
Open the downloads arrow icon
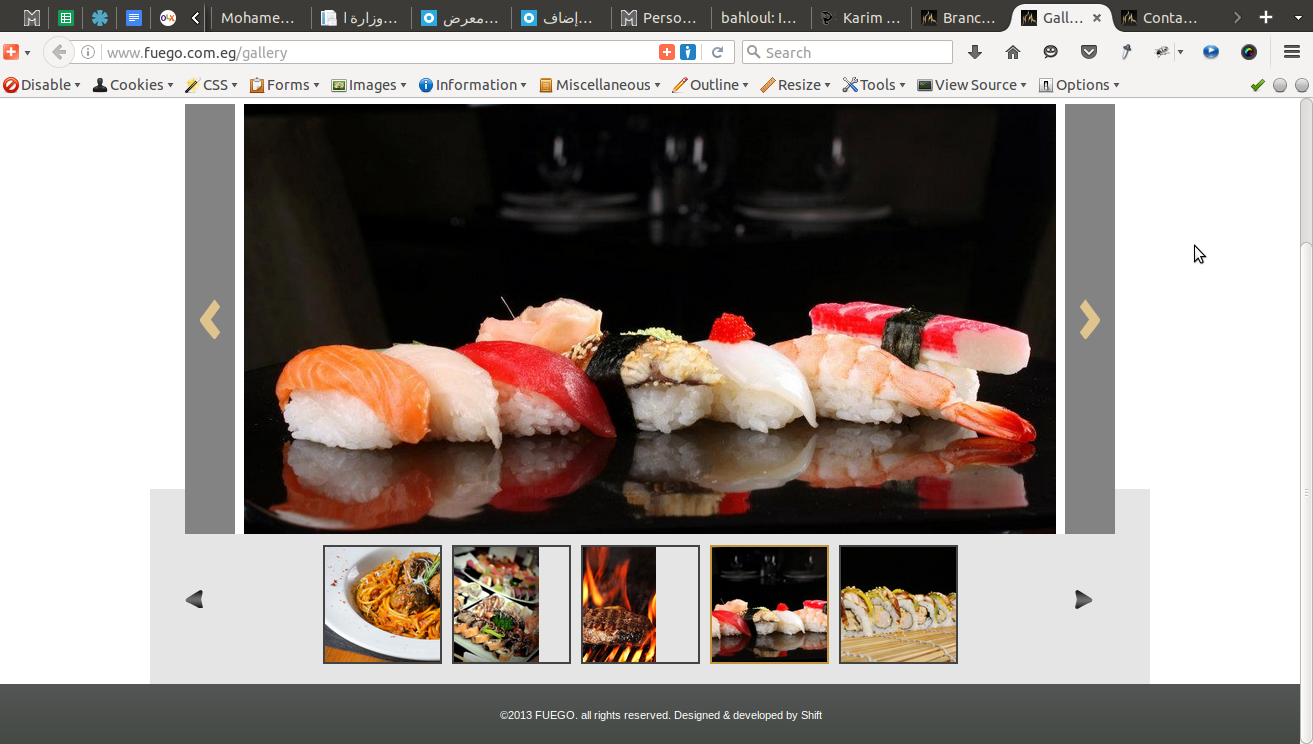click(975, 52)
